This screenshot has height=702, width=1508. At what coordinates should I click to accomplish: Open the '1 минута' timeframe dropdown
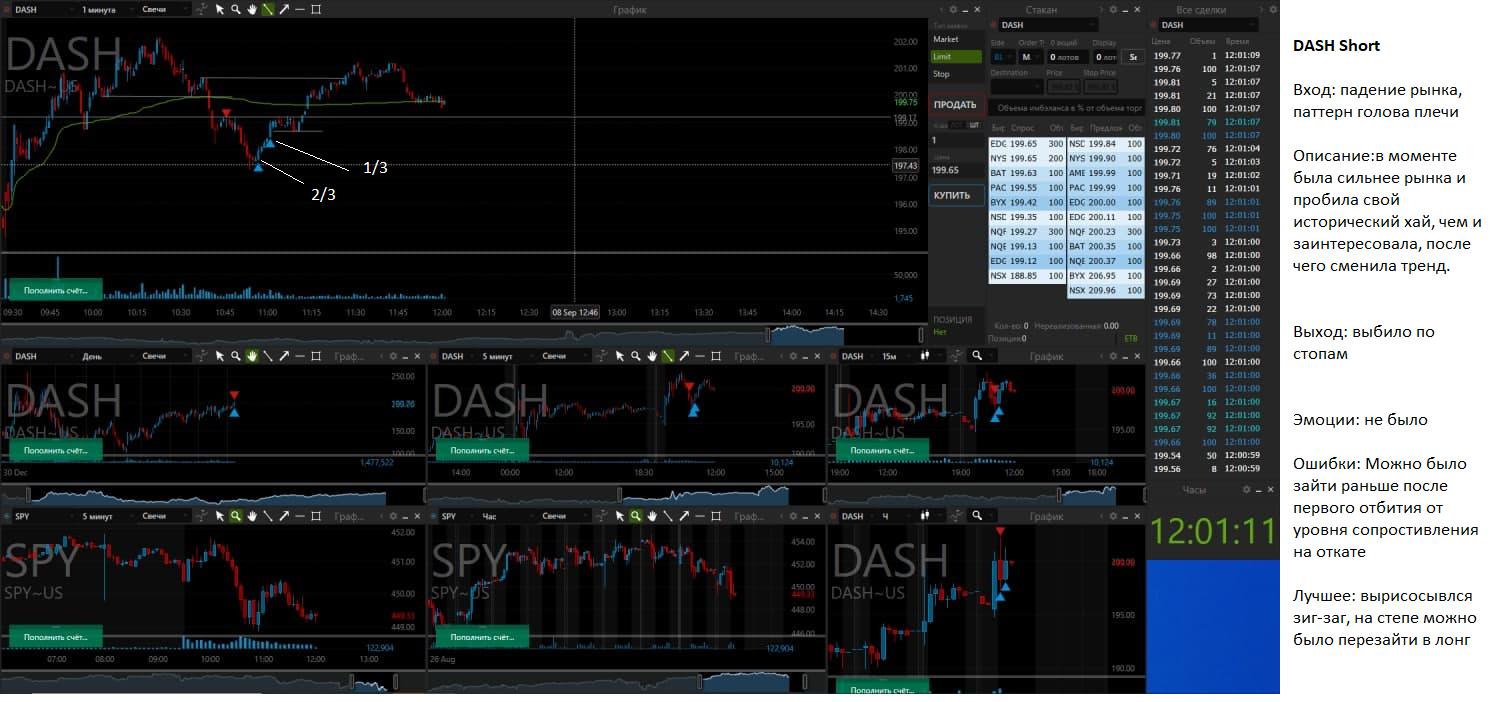[x=107, y=9]
